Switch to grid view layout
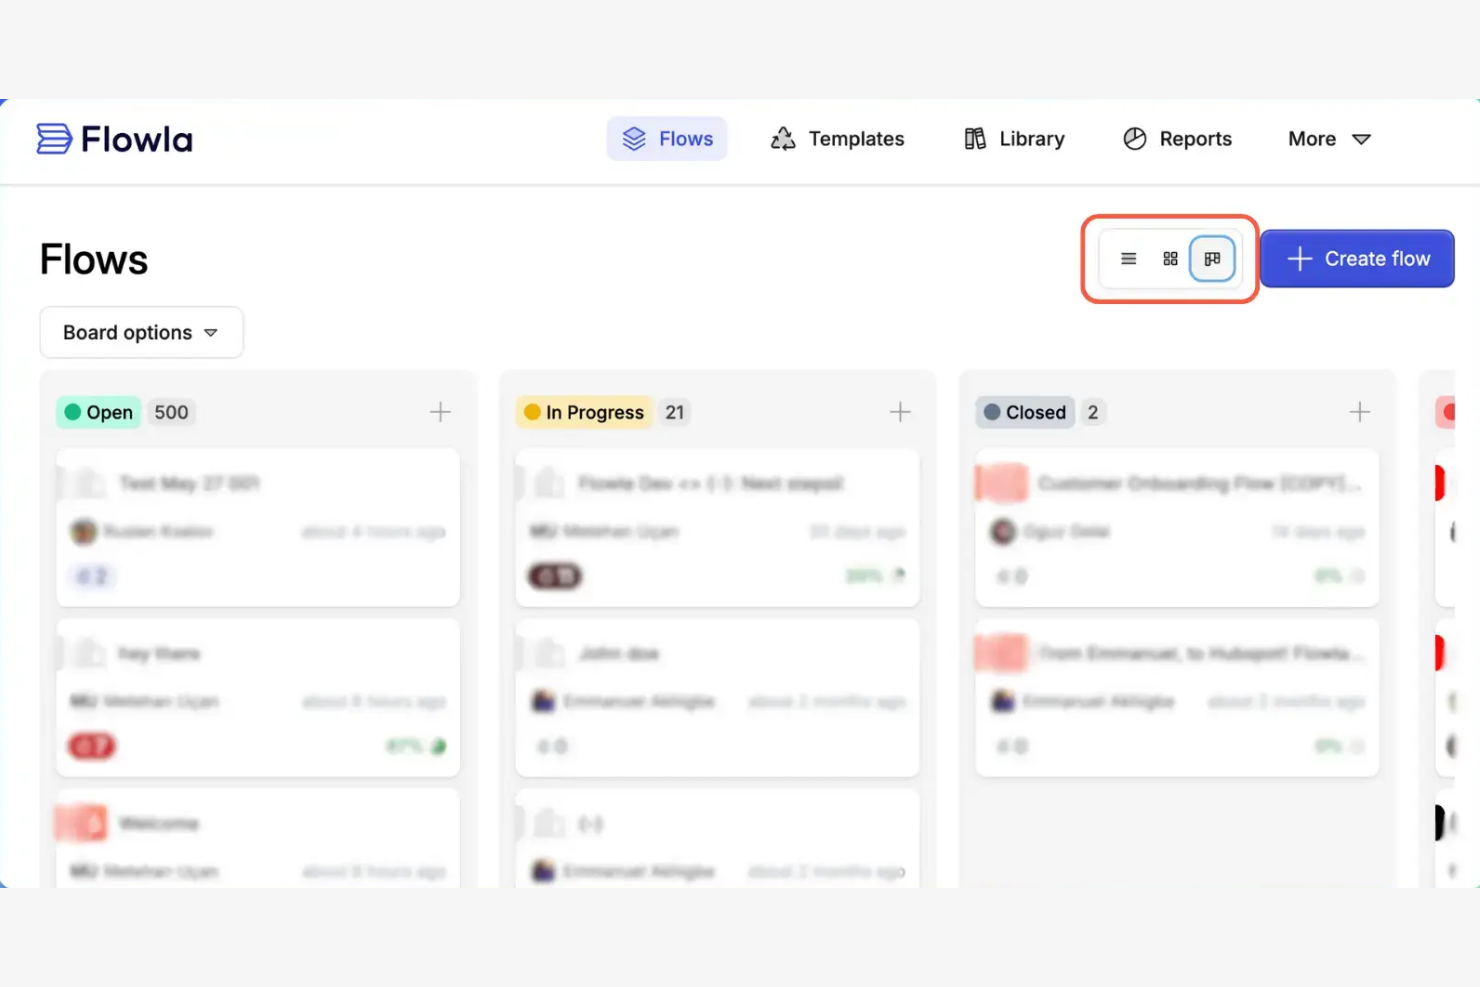 pyautogui.click(x=1170, y=258)
